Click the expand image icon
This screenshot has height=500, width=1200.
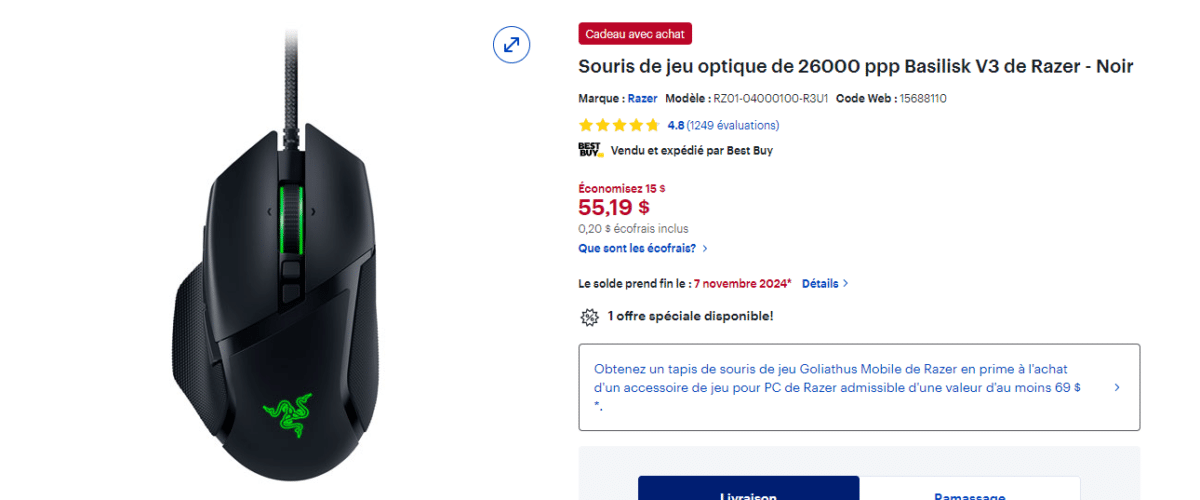(x=511, y=44)
